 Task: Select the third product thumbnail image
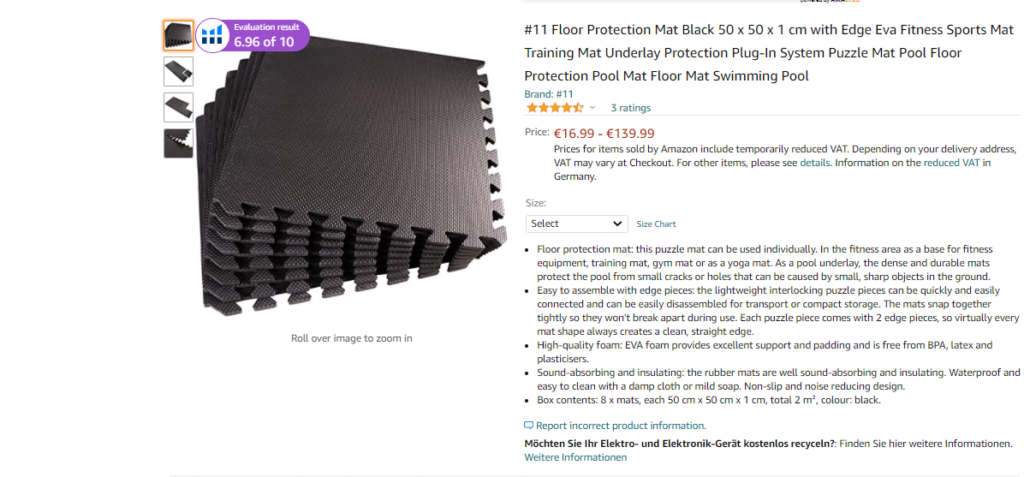coord(178,107)
